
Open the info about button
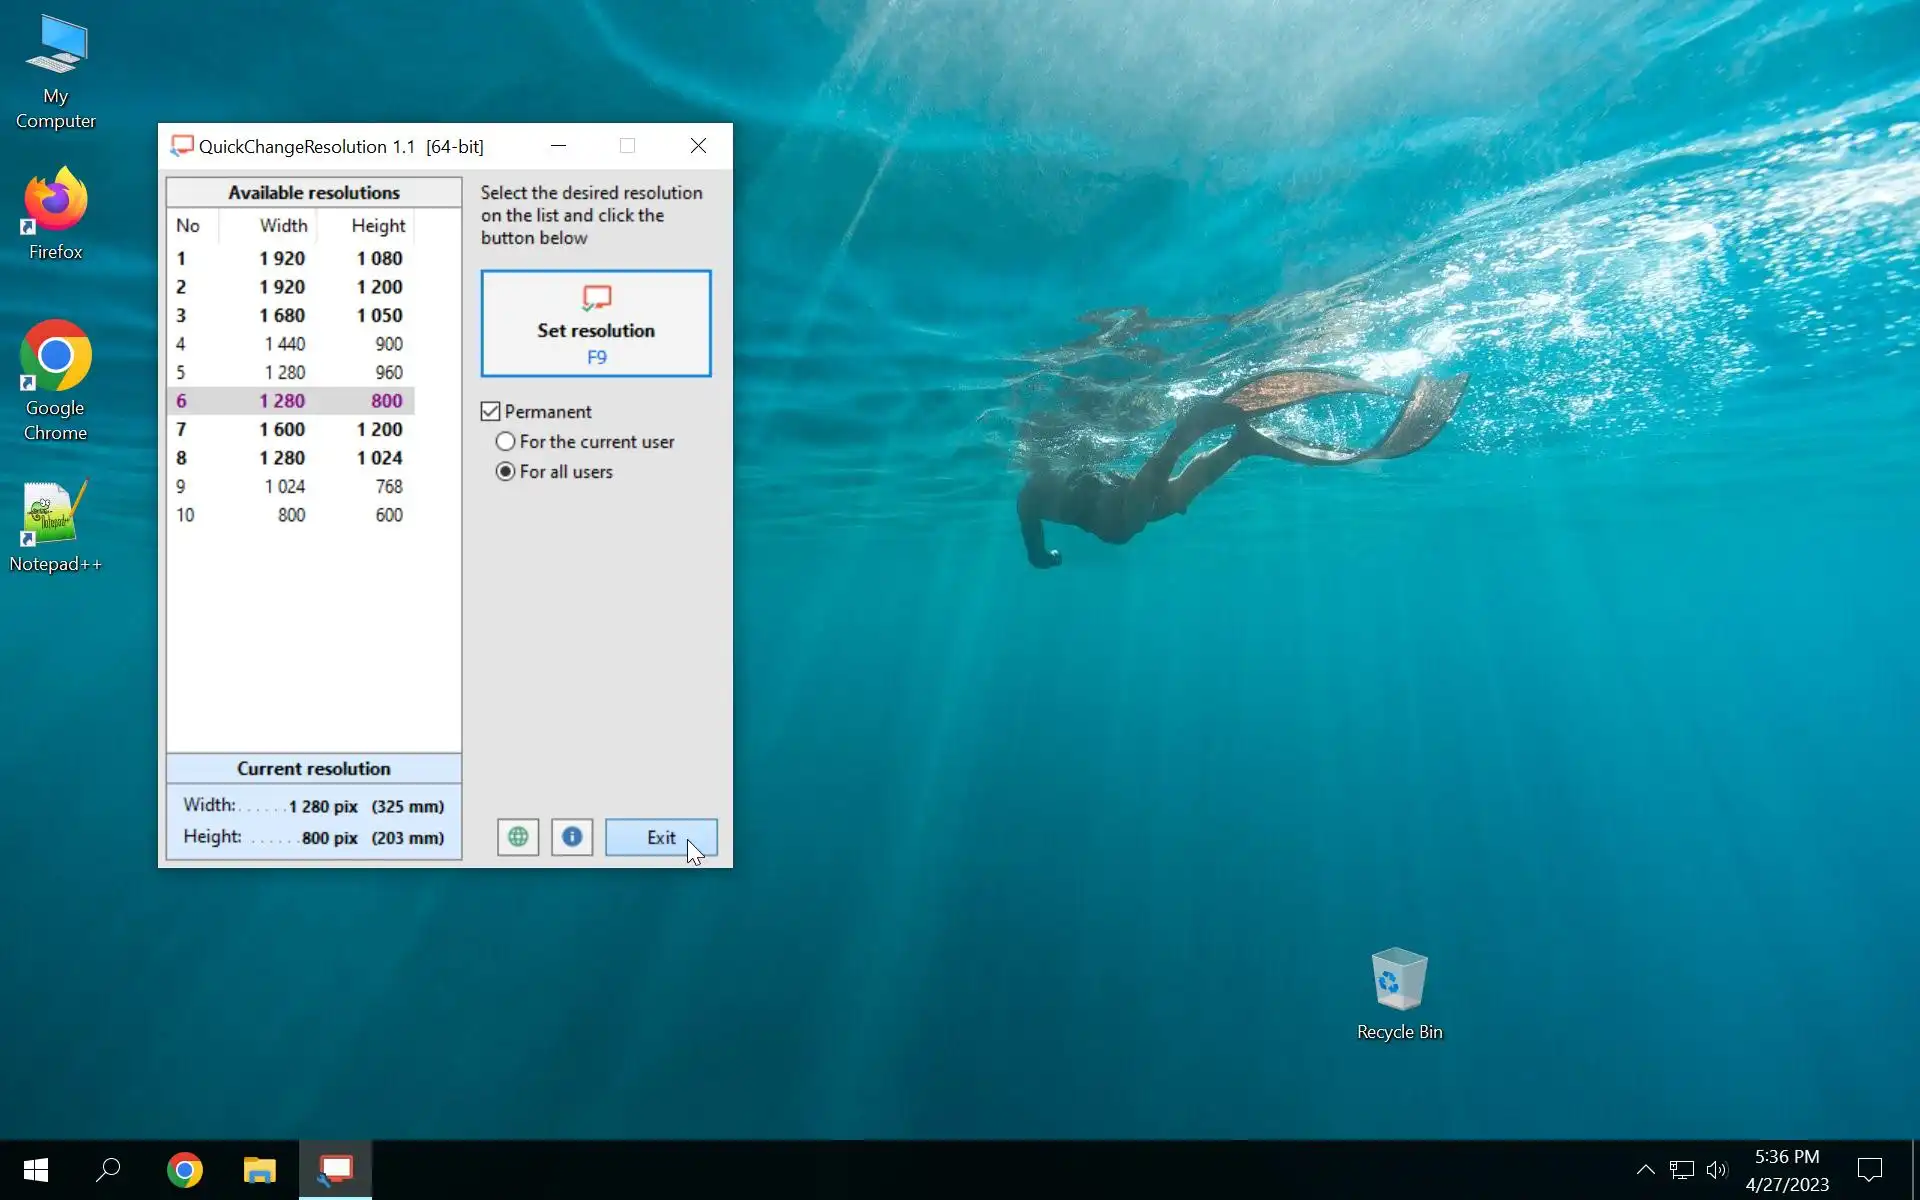click(572, 837)
